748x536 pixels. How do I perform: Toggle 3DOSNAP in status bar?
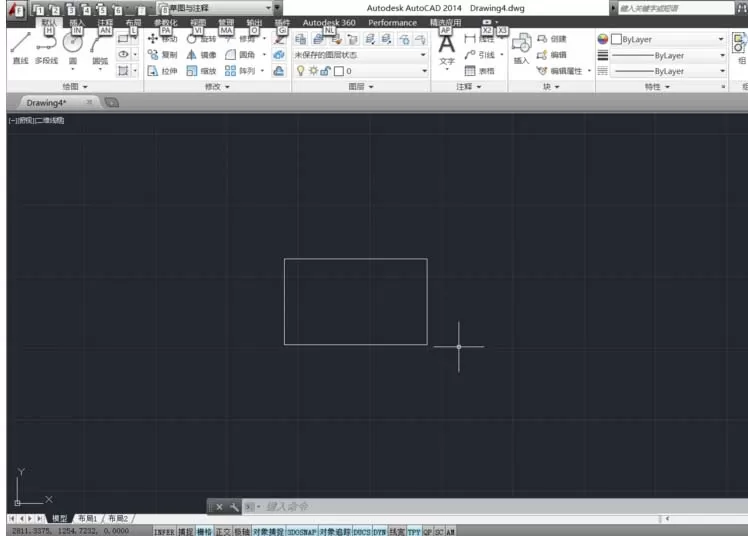[301, 531]
